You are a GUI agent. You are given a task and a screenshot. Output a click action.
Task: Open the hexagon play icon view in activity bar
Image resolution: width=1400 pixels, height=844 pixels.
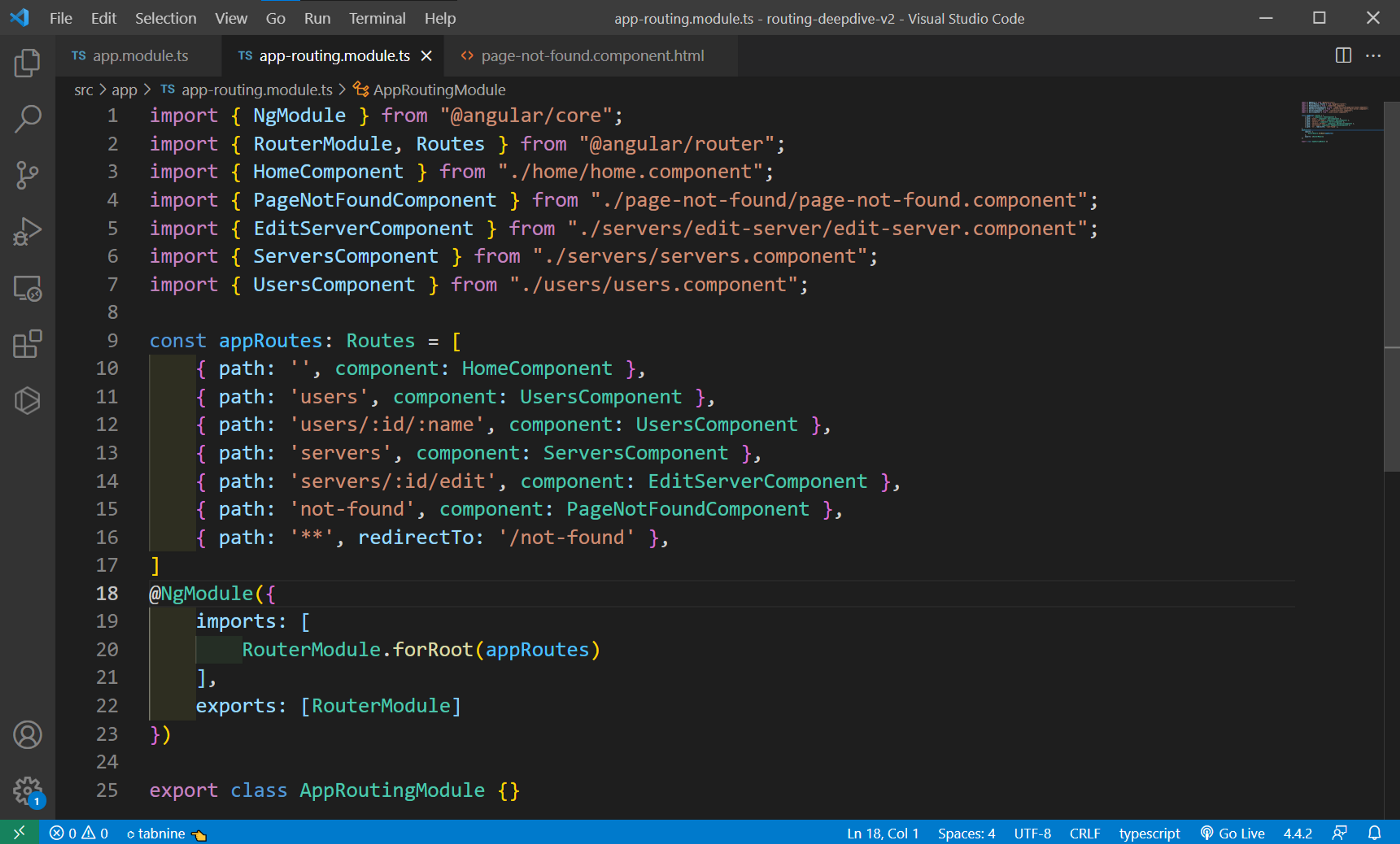pyautogui.click(x=27, y=401)
